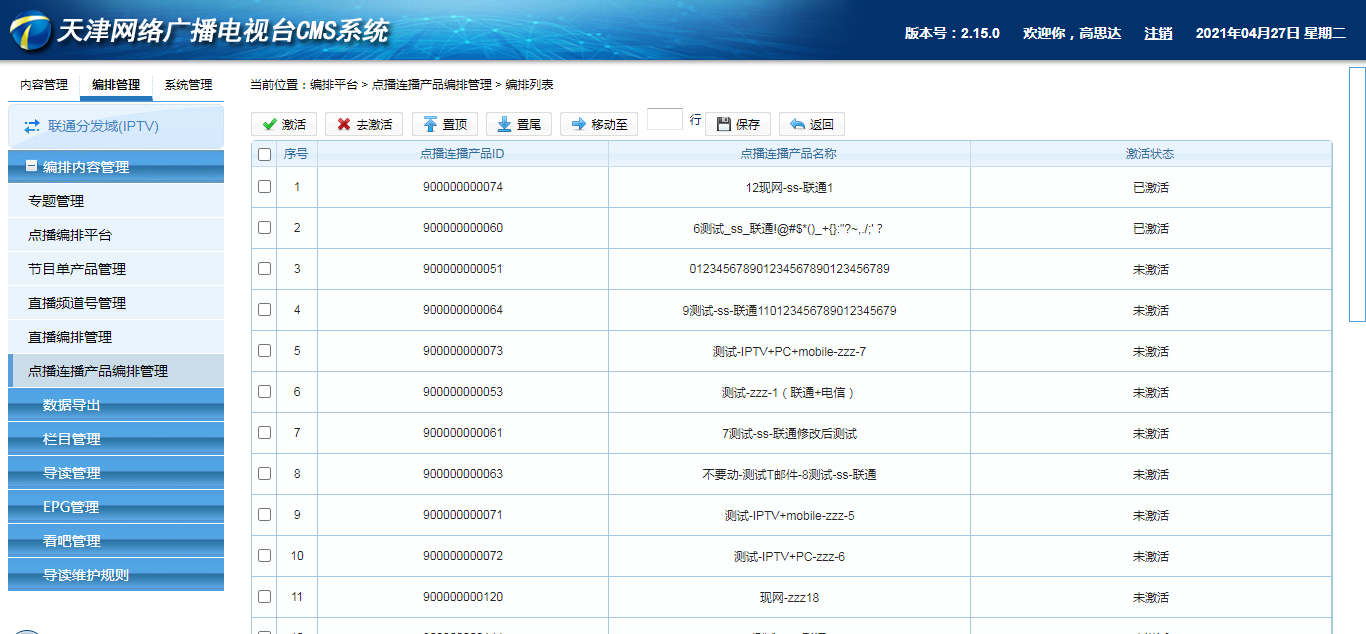
Task: Open 专题管理 in the sidebar
Action: (116, 201)
